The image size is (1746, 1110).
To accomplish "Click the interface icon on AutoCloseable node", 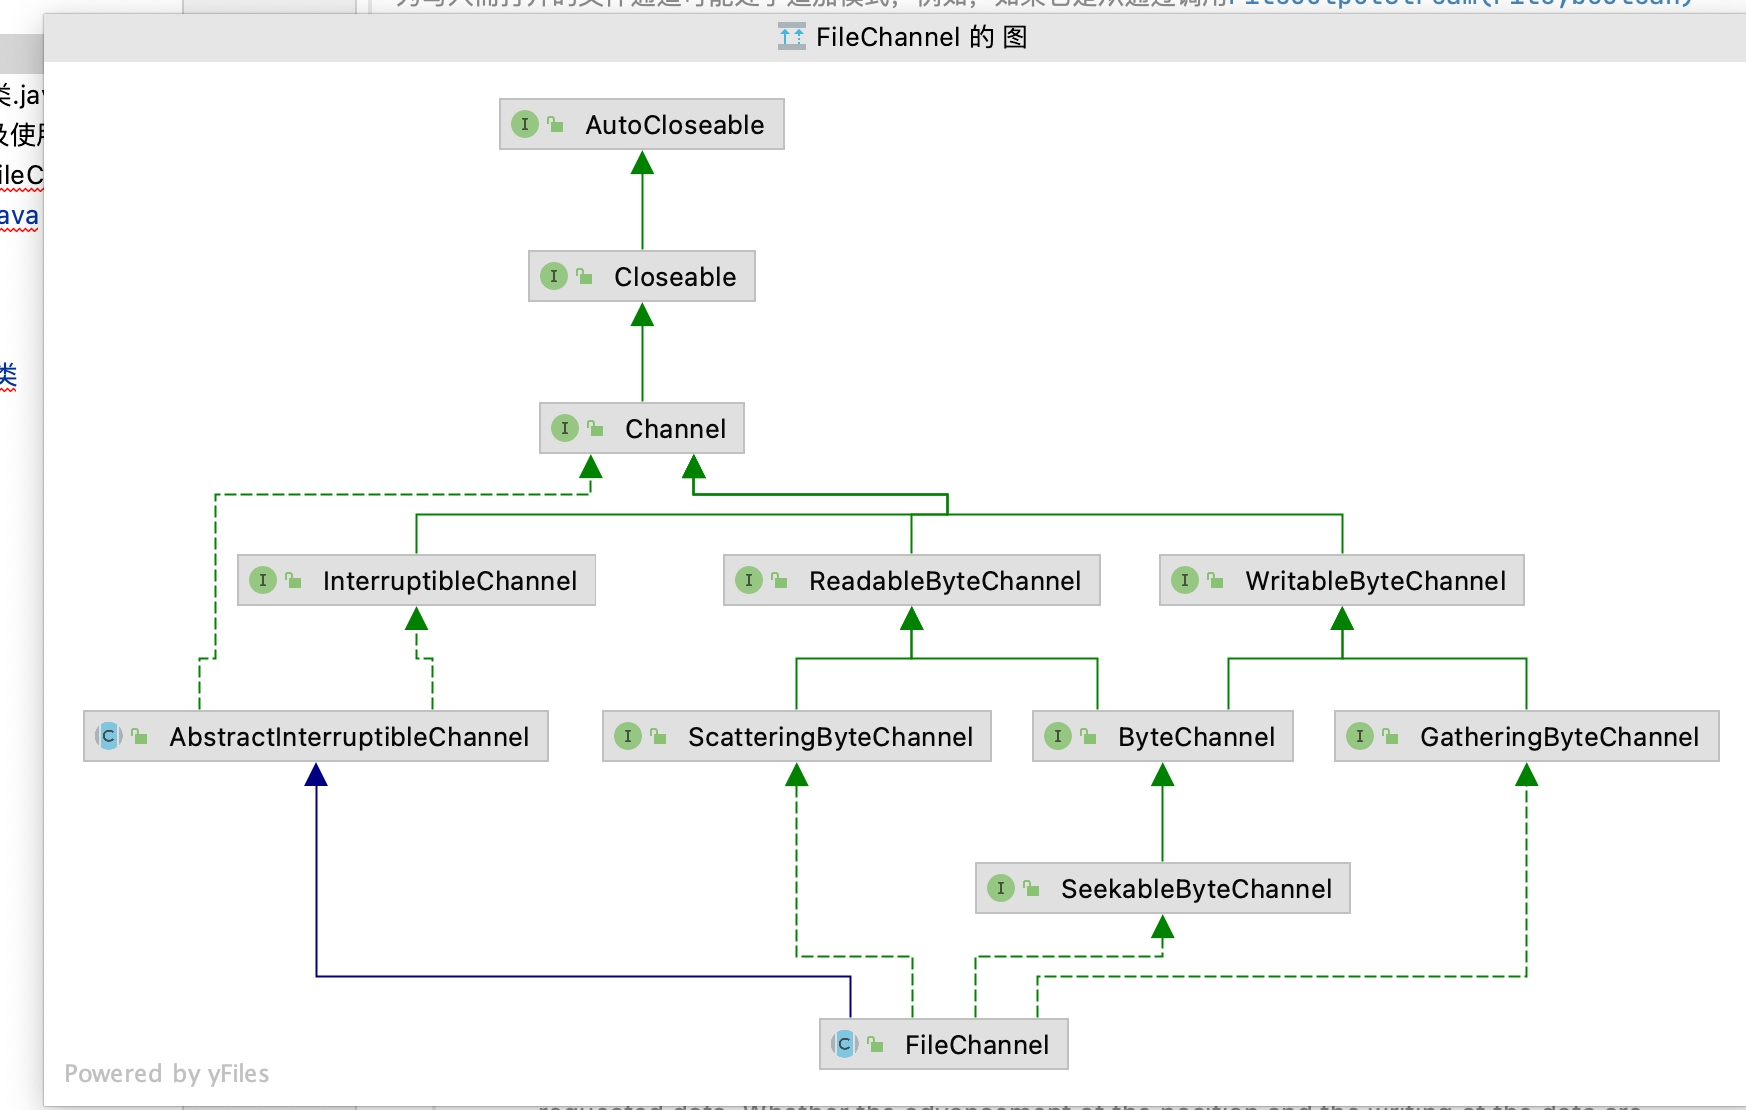I will click(525, 125).
